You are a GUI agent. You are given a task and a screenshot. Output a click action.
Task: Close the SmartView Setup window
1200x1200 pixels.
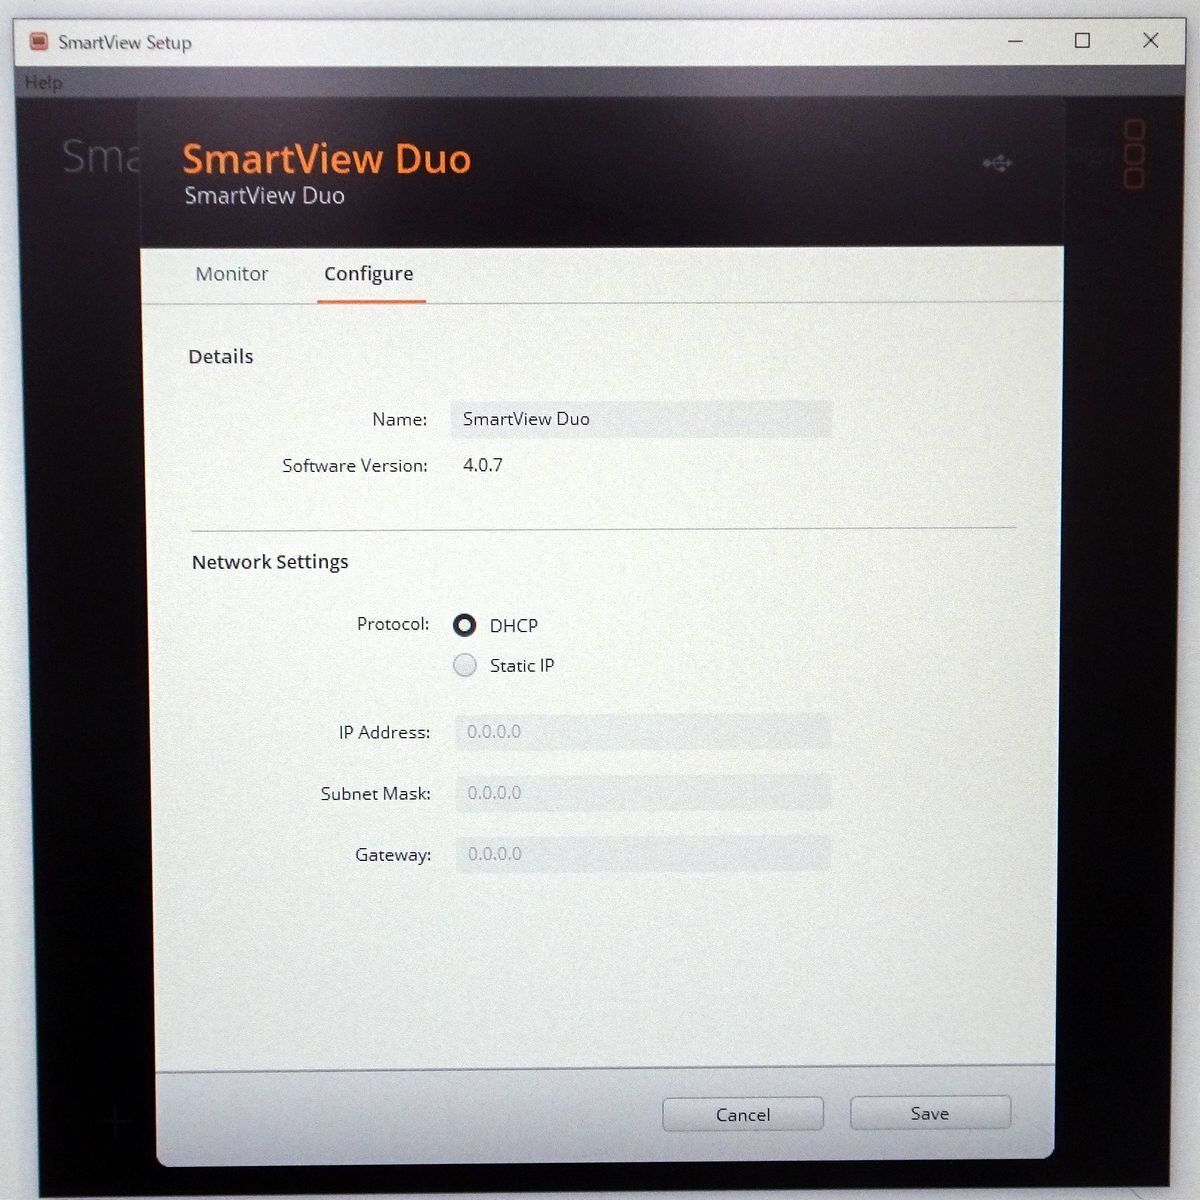pos(1151,40)
